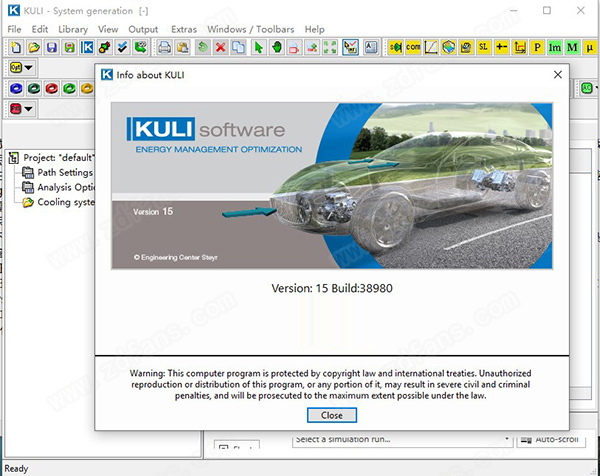
Task: Click the Ready status bar text
Action: pos(16,468)
